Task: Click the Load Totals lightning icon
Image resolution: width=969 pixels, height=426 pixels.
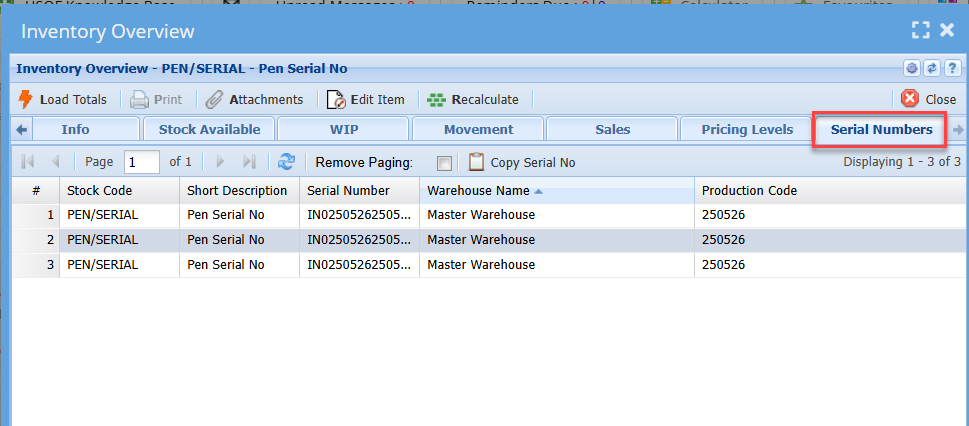Action: [26, 99]
